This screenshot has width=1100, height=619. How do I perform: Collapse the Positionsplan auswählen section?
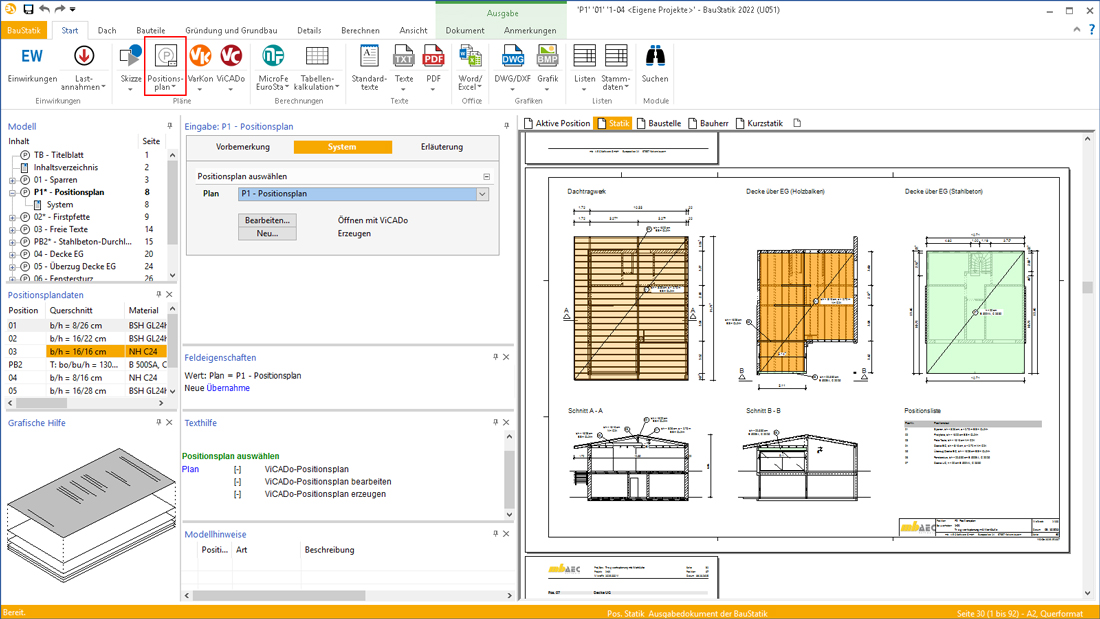[x=486, y=177]
